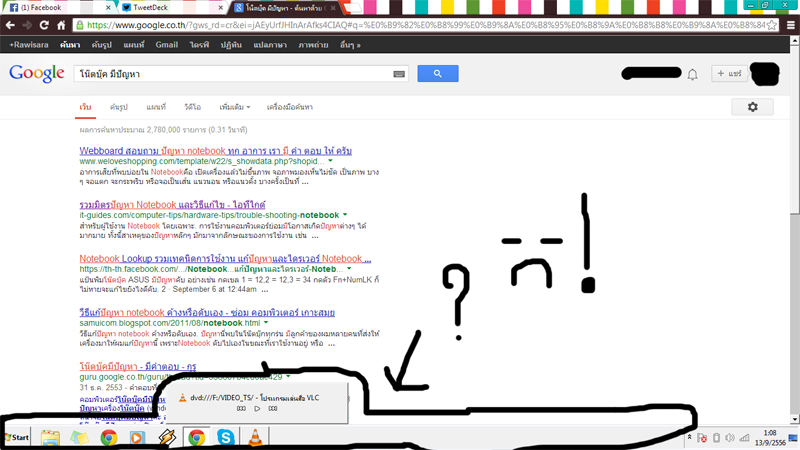The image size is (800, 450).
Task: Click previous in the VLC thumbnail preview
Action: (241, 409)
